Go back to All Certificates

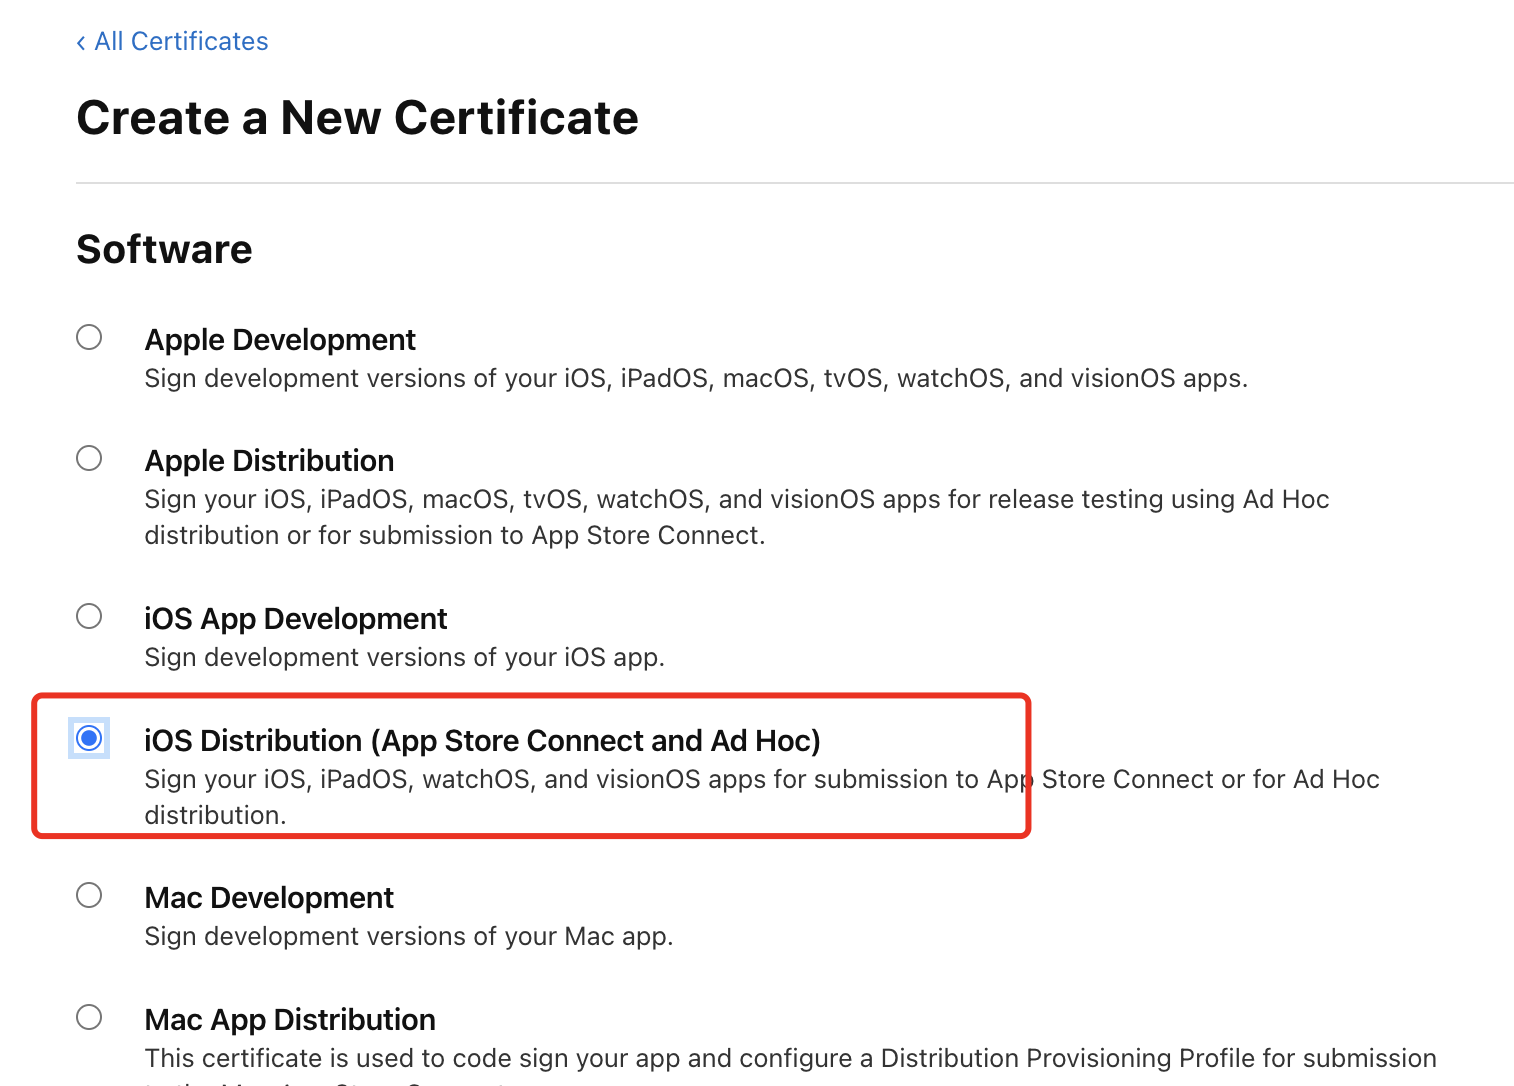[x=172, y=41]
